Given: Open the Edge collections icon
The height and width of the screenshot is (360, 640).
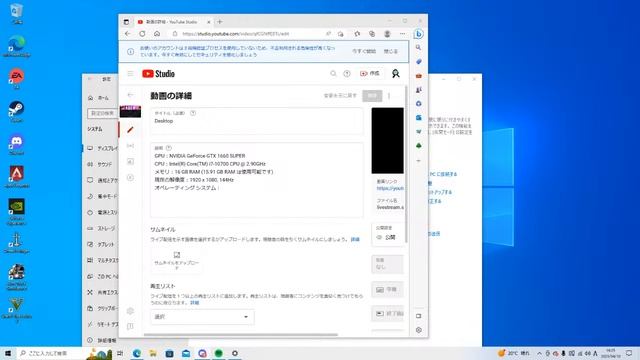Looking at the screenshot, I should pyautogui.click(x=372, y=34).
